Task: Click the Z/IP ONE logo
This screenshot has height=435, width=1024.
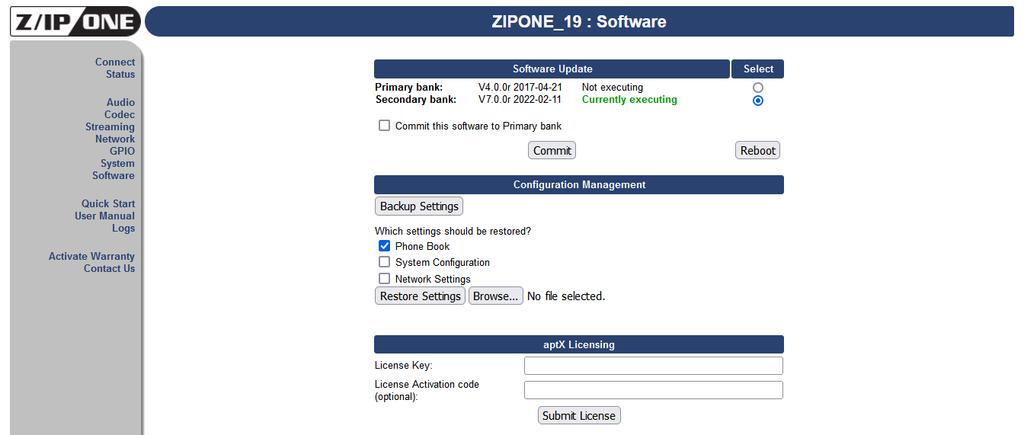Action: [75, 22]
